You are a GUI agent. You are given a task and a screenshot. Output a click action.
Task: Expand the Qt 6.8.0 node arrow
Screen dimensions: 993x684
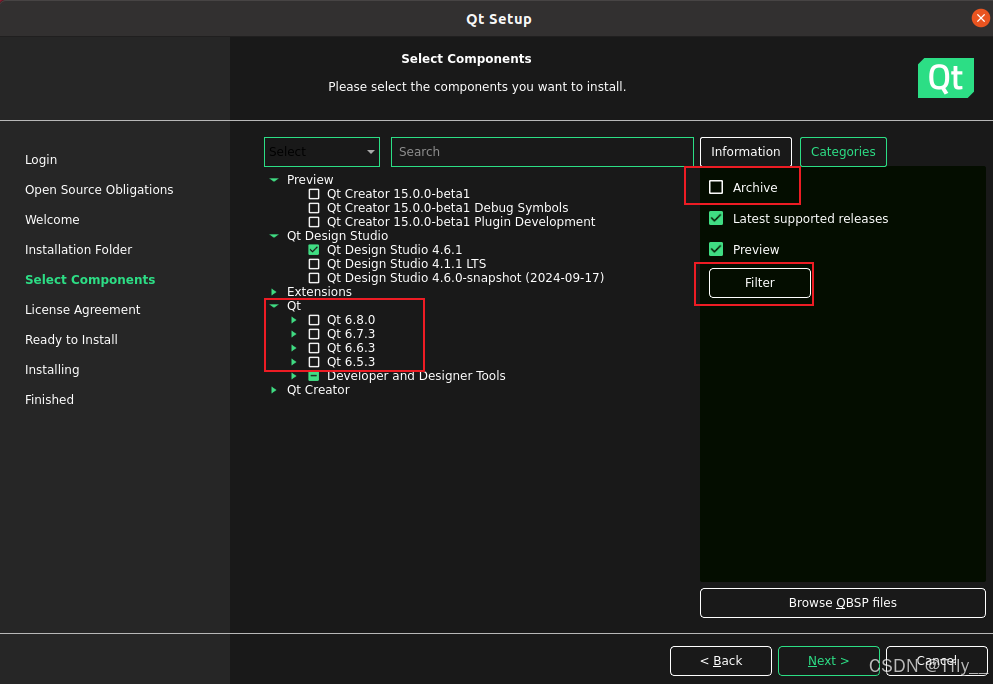point(294,320)
